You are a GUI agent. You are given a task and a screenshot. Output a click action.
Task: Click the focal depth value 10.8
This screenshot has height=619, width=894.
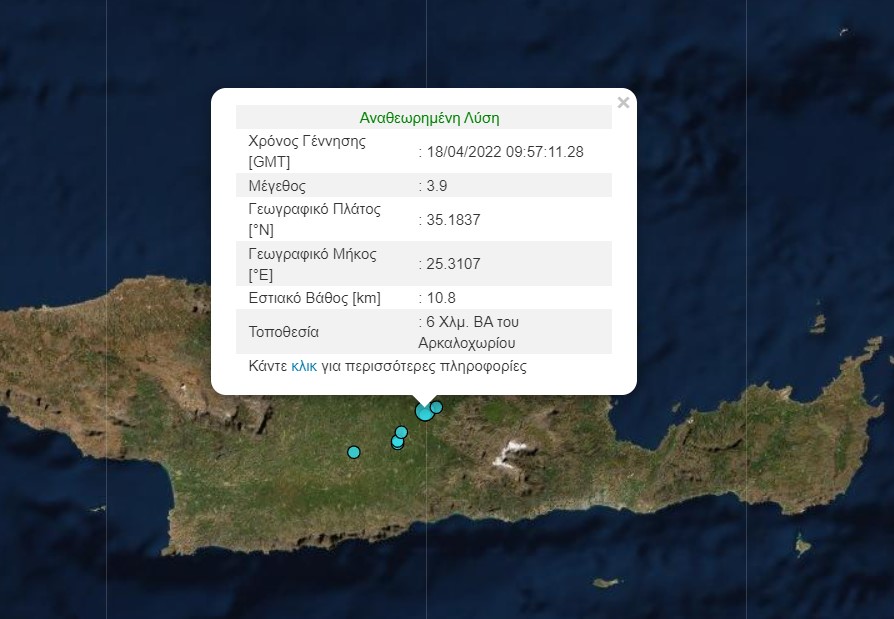[438, 298]
